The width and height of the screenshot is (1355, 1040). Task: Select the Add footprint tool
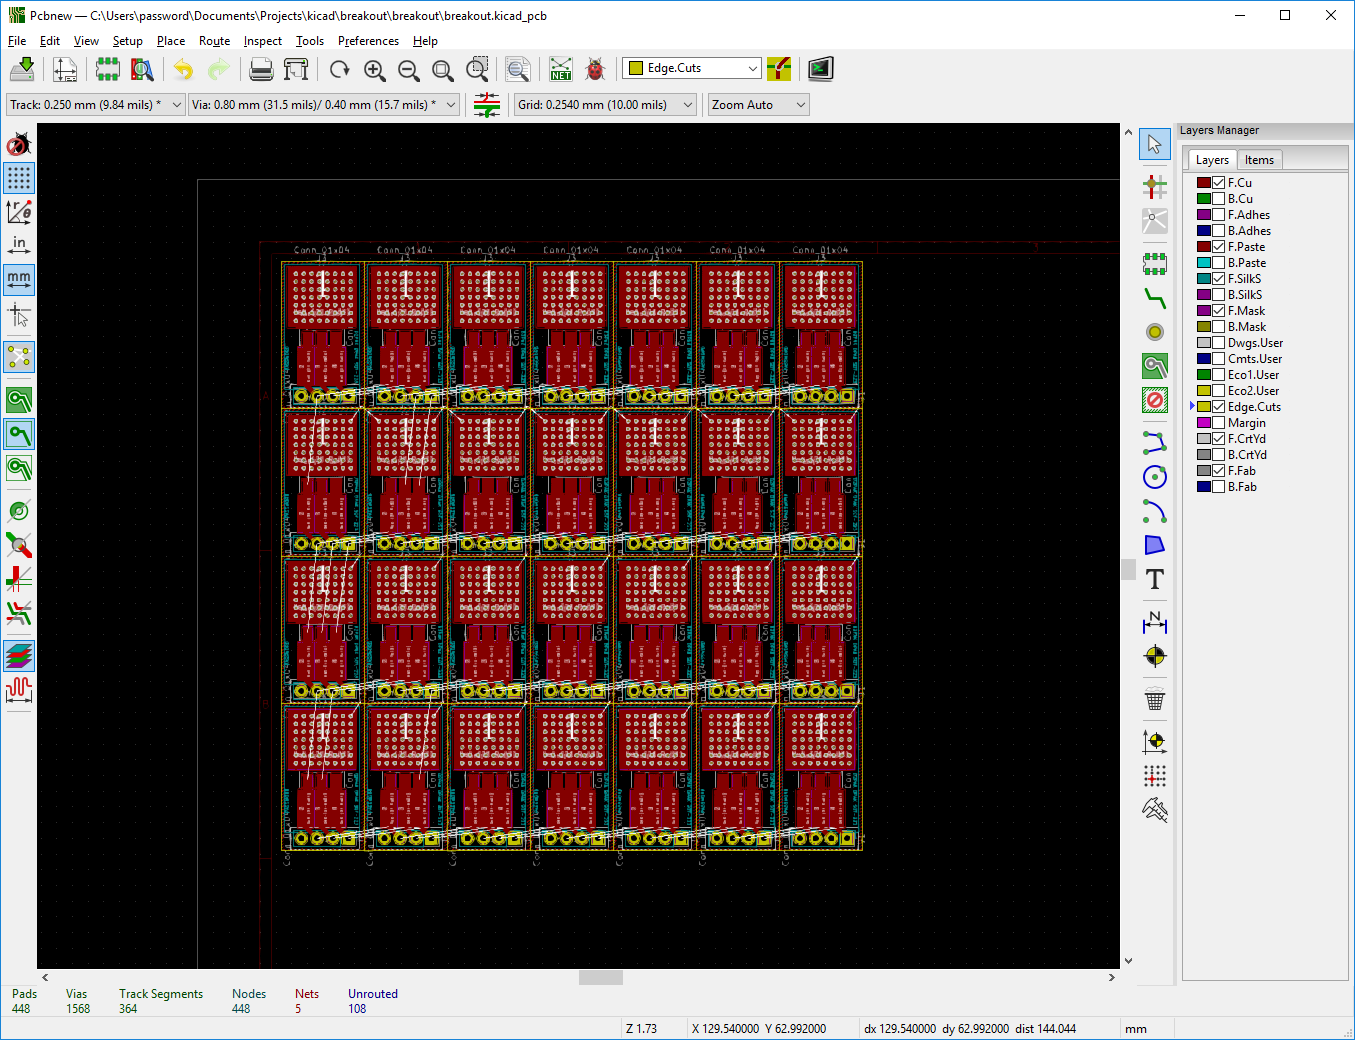pos(1155,263)
